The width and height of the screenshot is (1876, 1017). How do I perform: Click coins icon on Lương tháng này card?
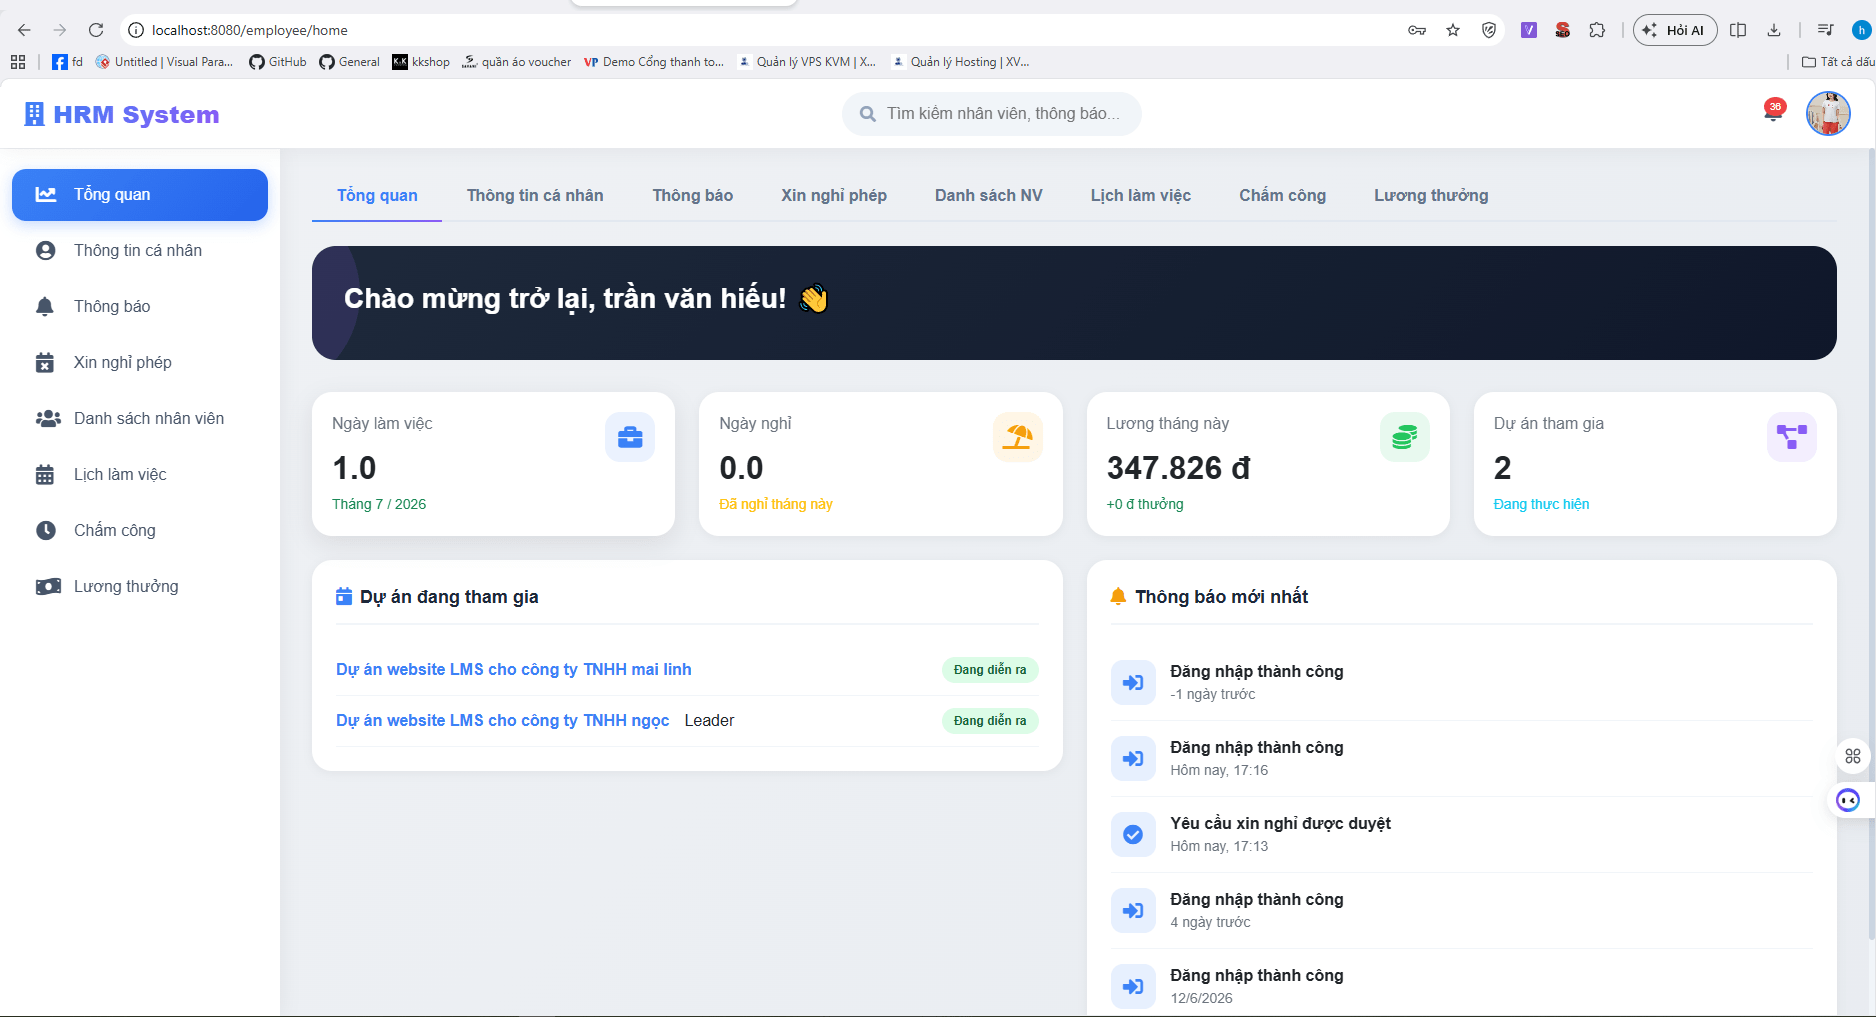tap(1405, 437)
